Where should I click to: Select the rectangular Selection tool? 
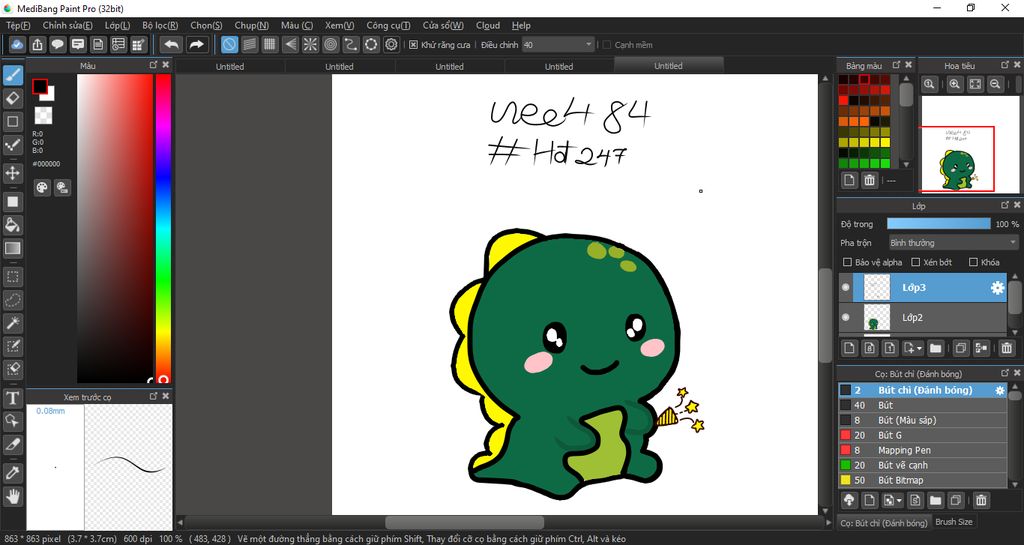12,277
